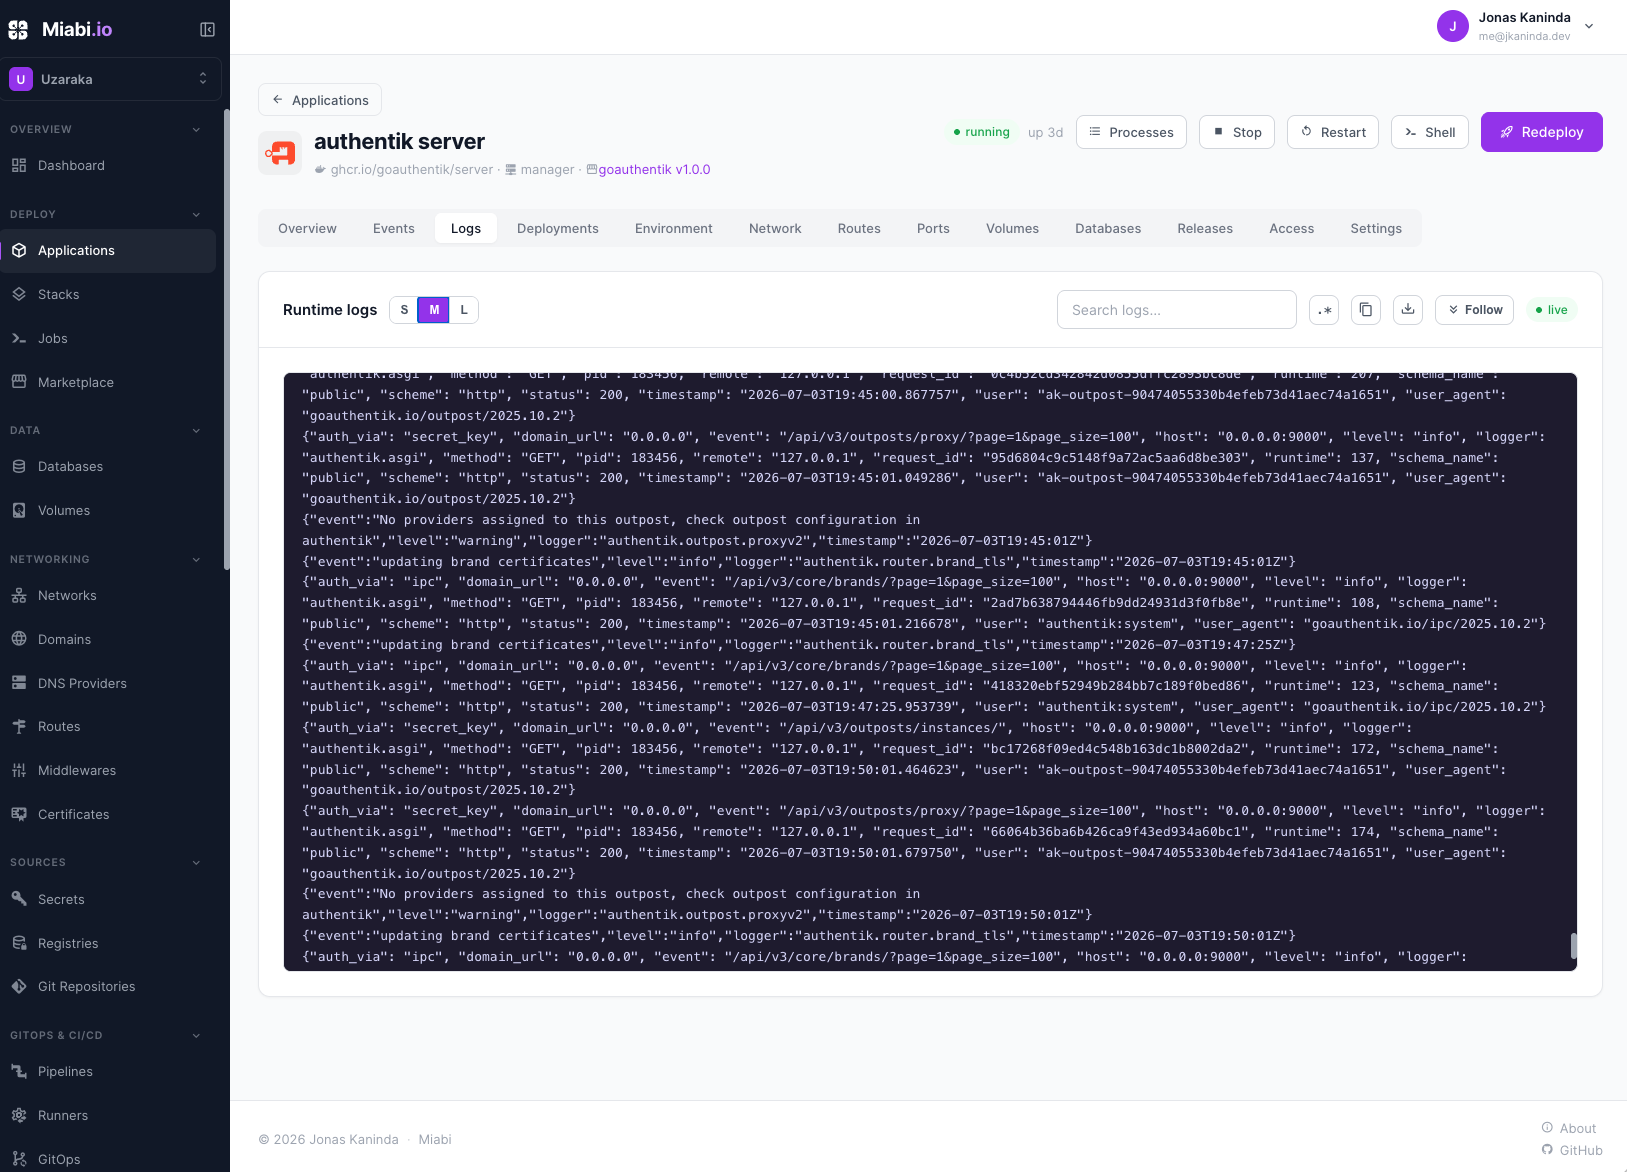Switch to the Environment tab
The height and width of the screenshot is (1172, 1627).
(x=674, y=229)
